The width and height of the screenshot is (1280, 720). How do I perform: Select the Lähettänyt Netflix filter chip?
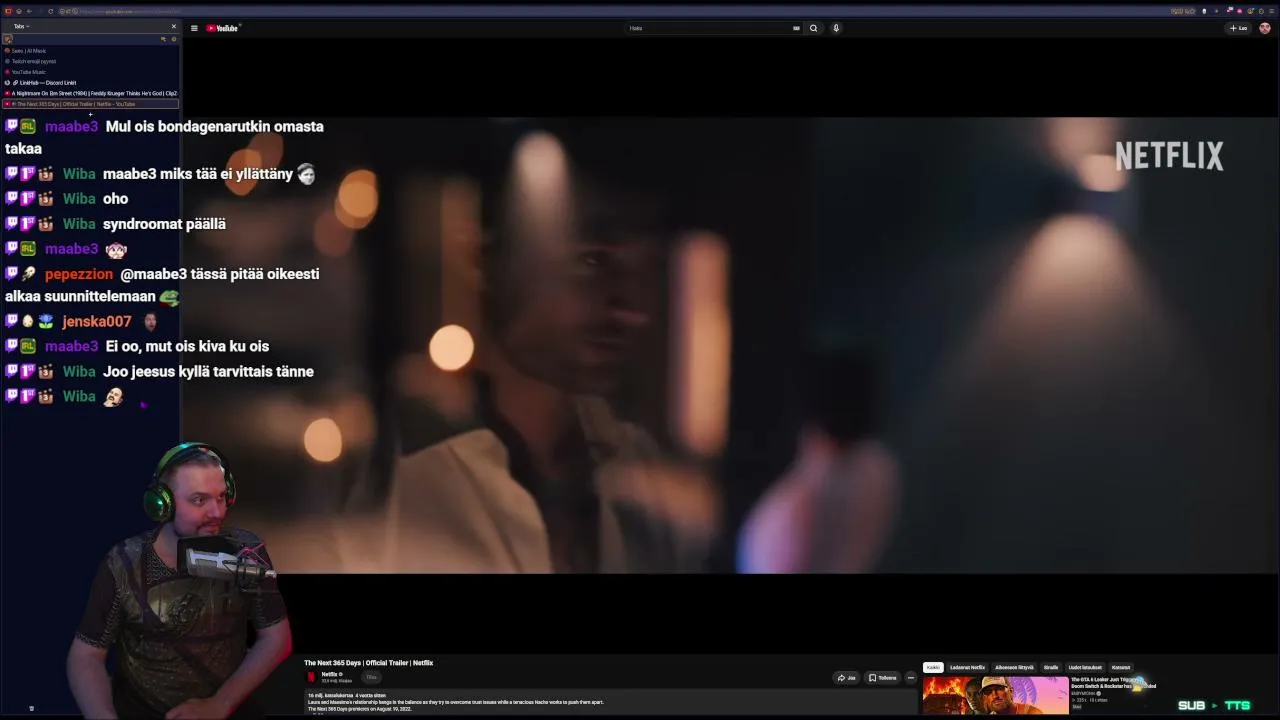pyautogui.click(x=967, y=667)
